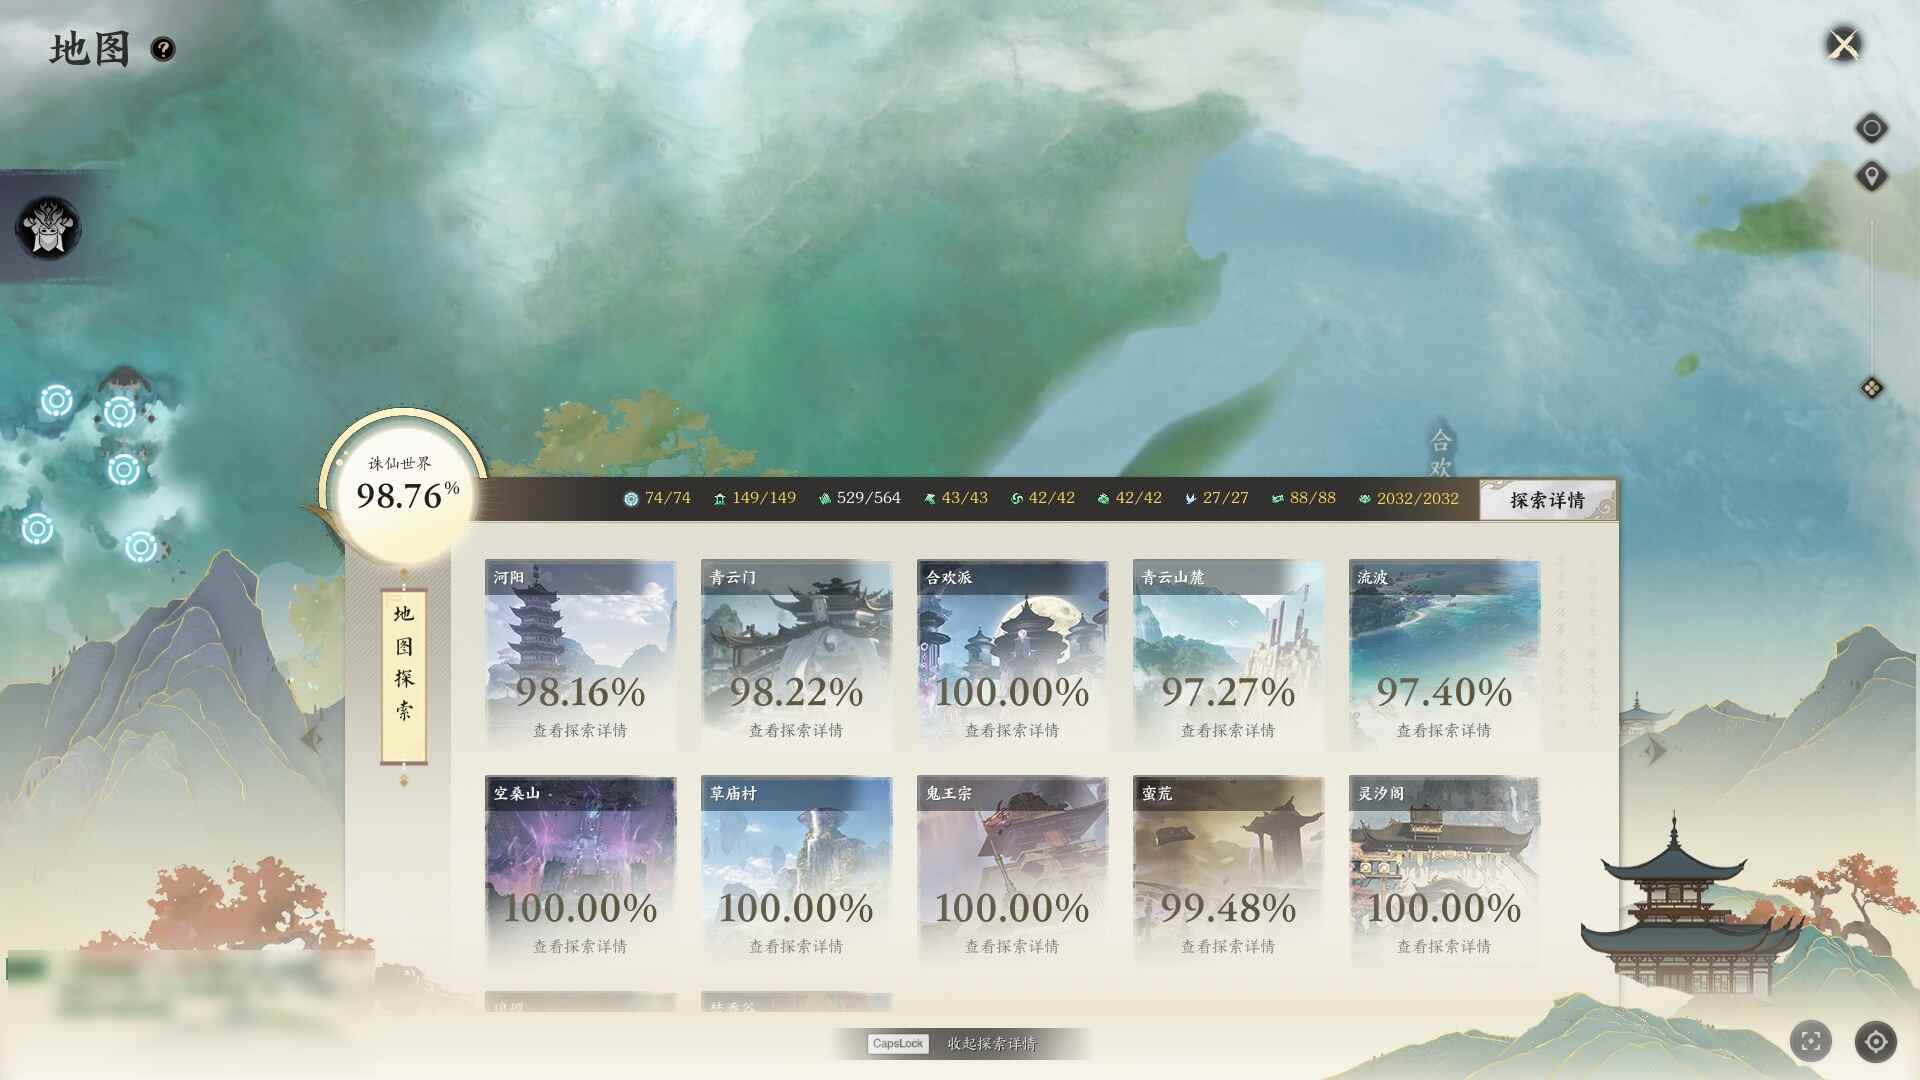Open the helmet character icon panel
This screenshot has width=1920, height=1080.
tap(48, 229)
